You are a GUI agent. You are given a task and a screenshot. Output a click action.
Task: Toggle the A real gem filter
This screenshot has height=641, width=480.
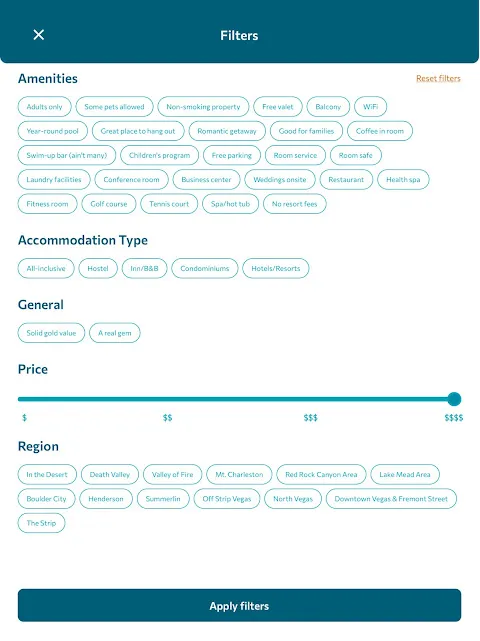coord(115,333)
